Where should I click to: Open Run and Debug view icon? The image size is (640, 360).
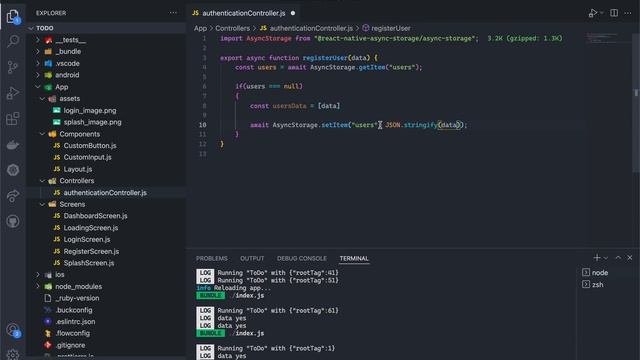coord(13,93)
